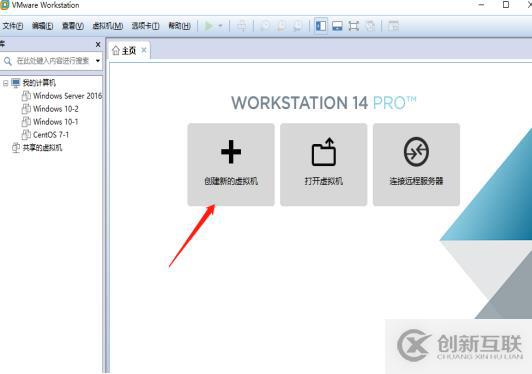Open the 虚拟机(M) menu
The width and height of the screenshot is (532, 374).
tap(108, 26)
